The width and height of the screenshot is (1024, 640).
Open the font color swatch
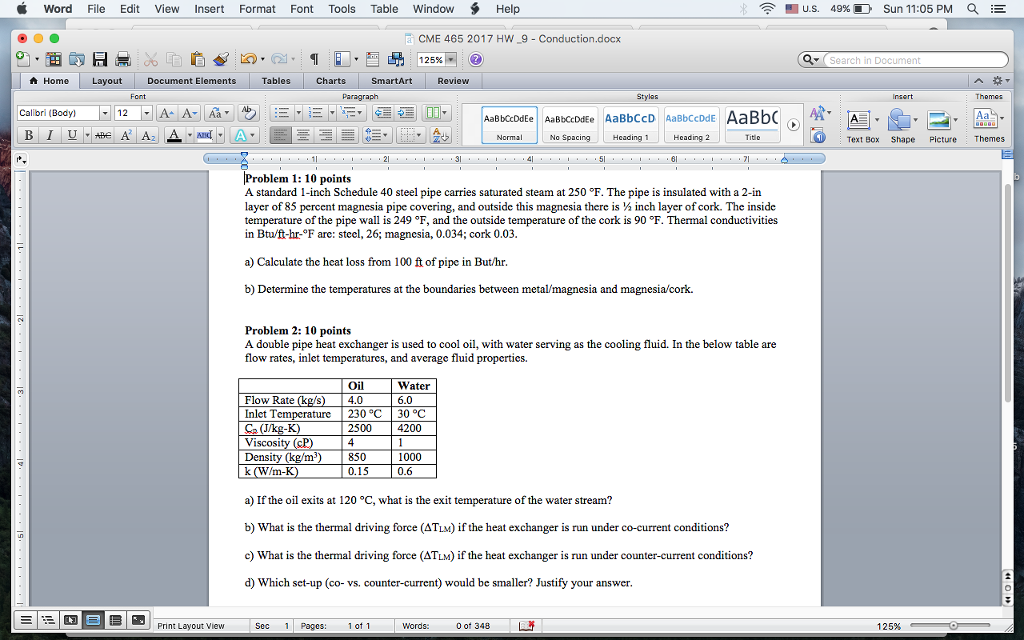click(x=174, y=134)
